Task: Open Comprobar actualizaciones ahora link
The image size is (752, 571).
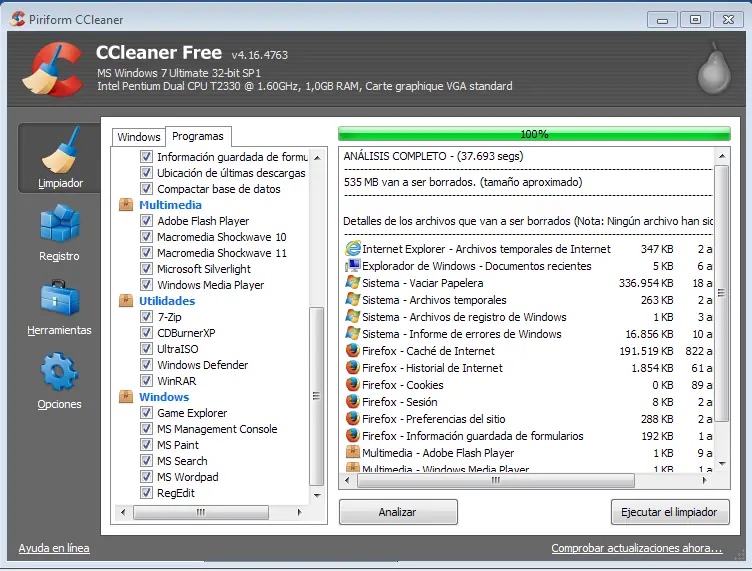Action: coord(636,548)
